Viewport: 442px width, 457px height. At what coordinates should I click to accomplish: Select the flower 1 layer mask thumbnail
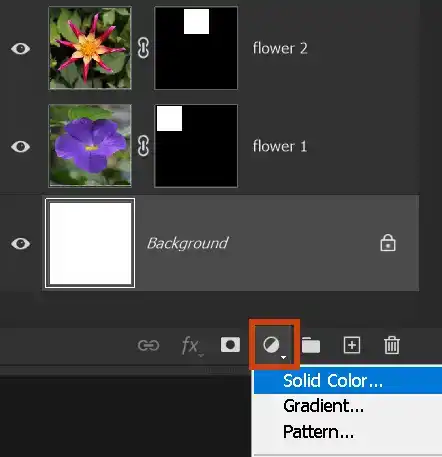[196, 146]
